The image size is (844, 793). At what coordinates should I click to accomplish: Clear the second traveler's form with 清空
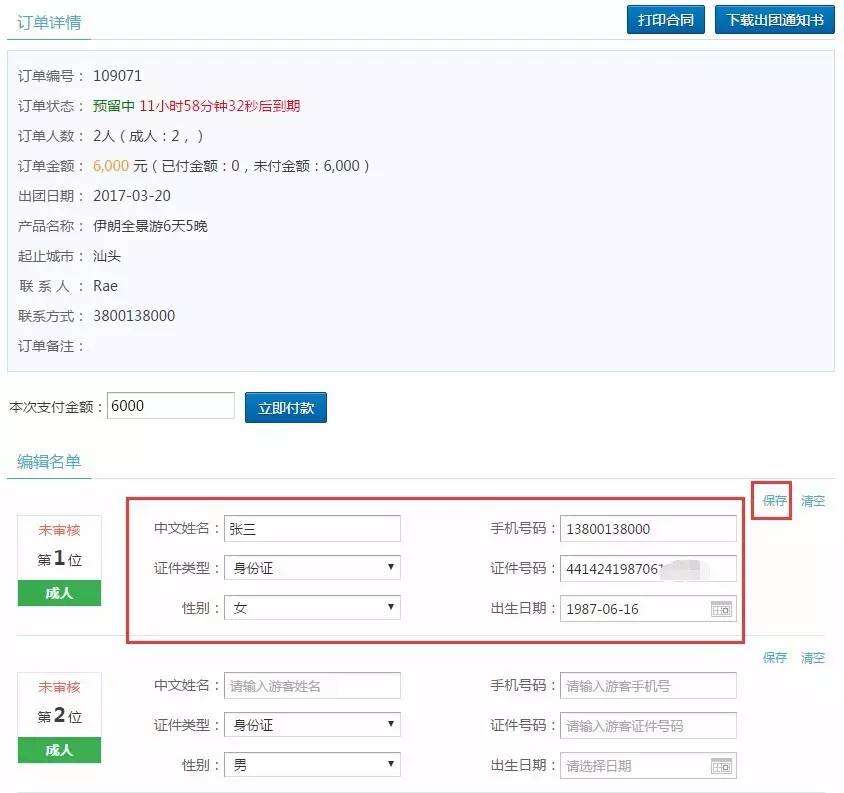(x=812, y=658)
